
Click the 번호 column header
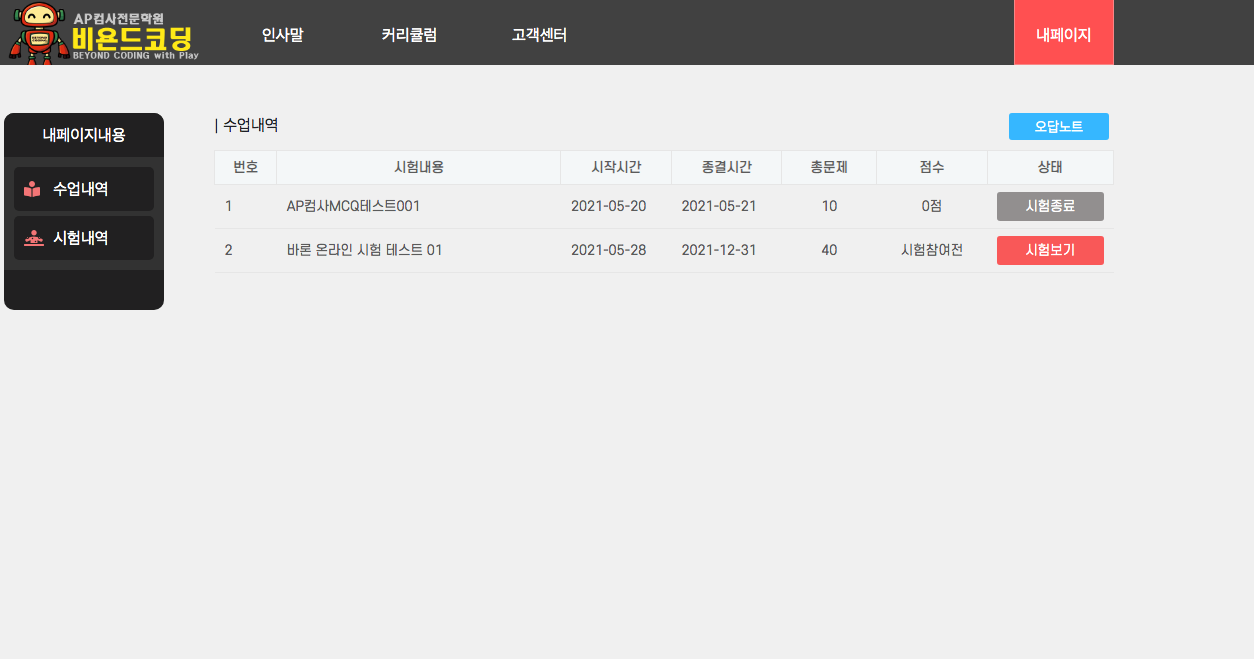pos(245,167)
